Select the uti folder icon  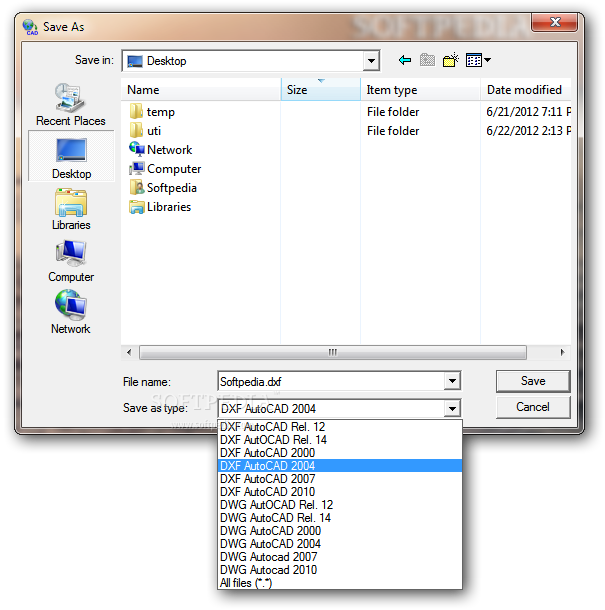pyautogui.click(x=136, y=131)
